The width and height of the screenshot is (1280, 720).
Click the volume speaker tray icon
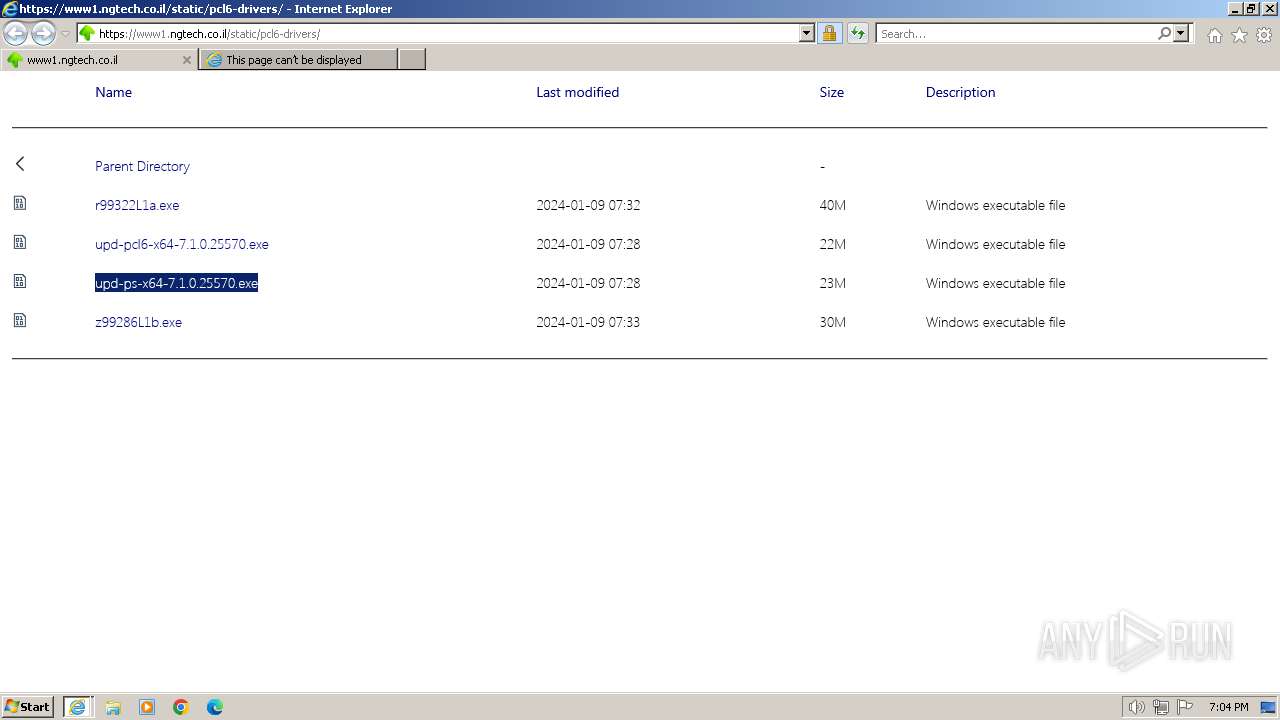[1136, 707]
